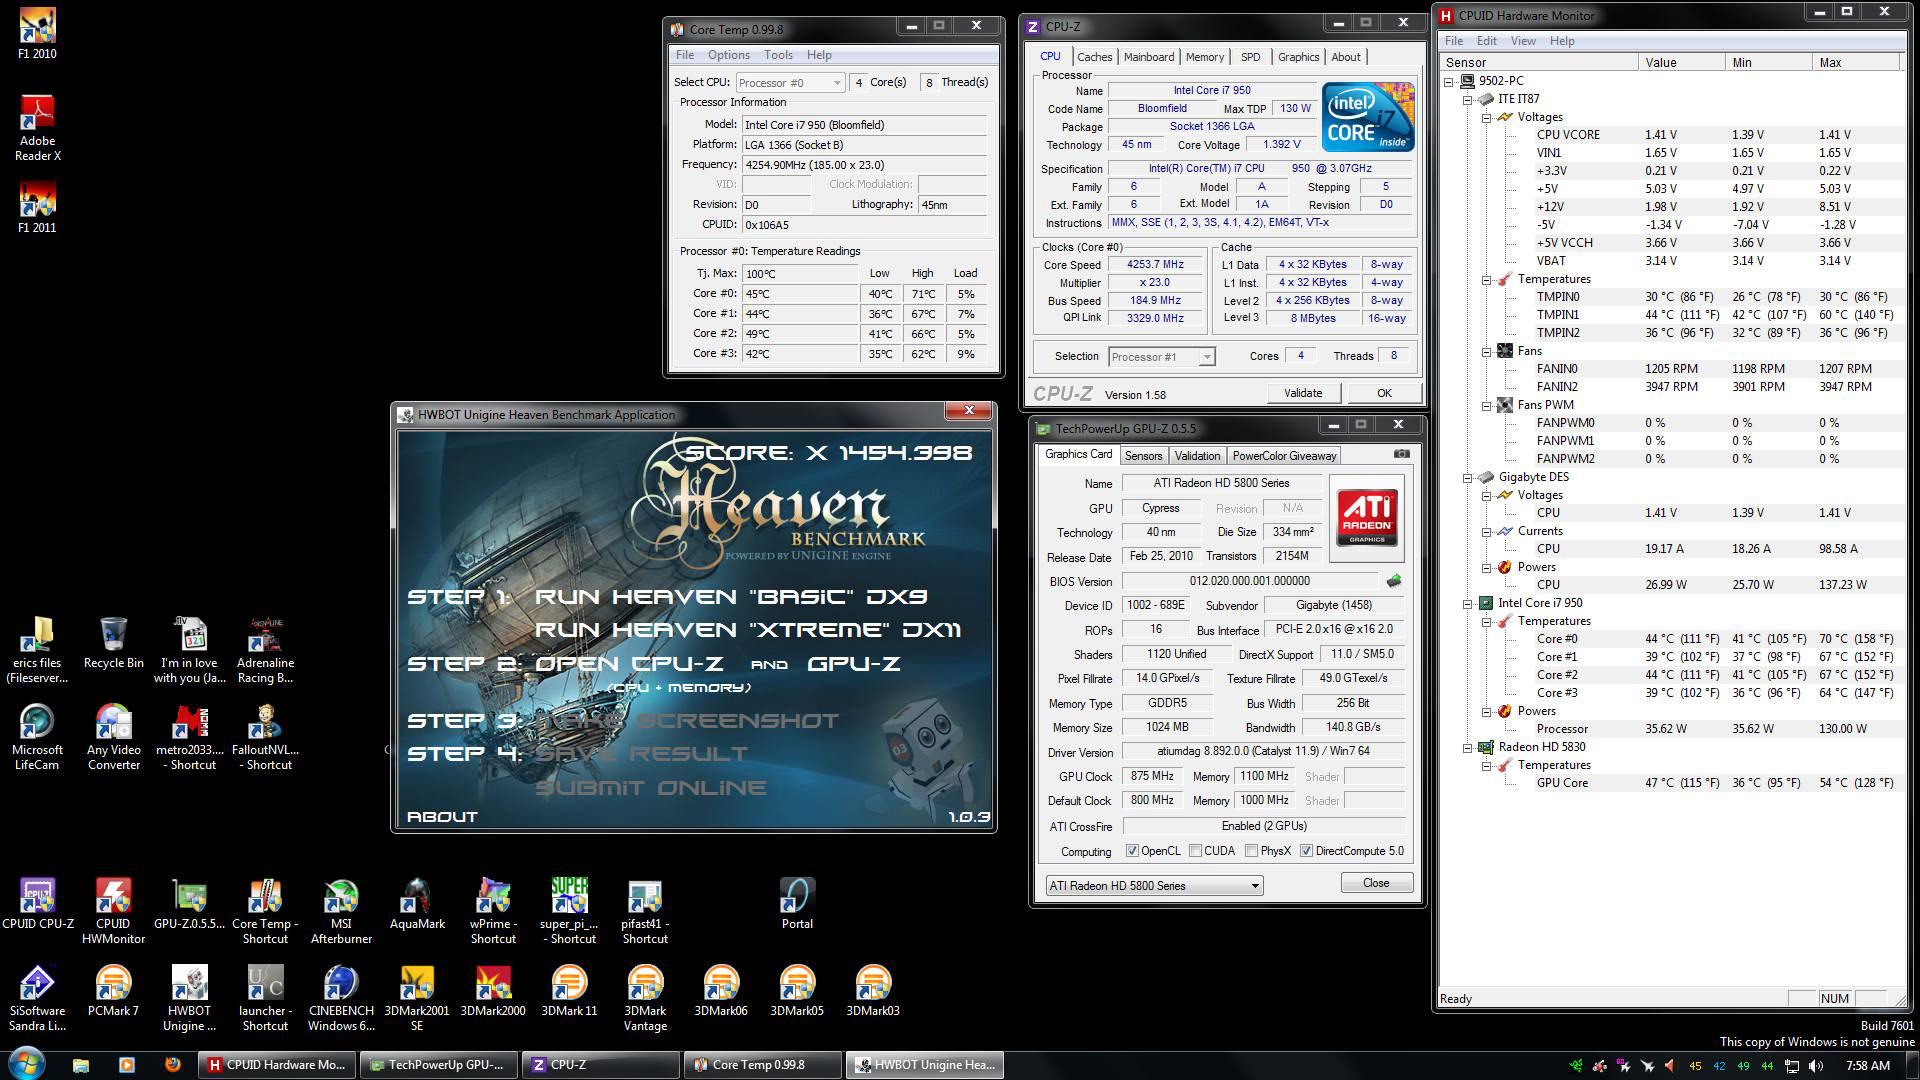
Task: Click the volume tray icon
Action: coord(1816,1066)
